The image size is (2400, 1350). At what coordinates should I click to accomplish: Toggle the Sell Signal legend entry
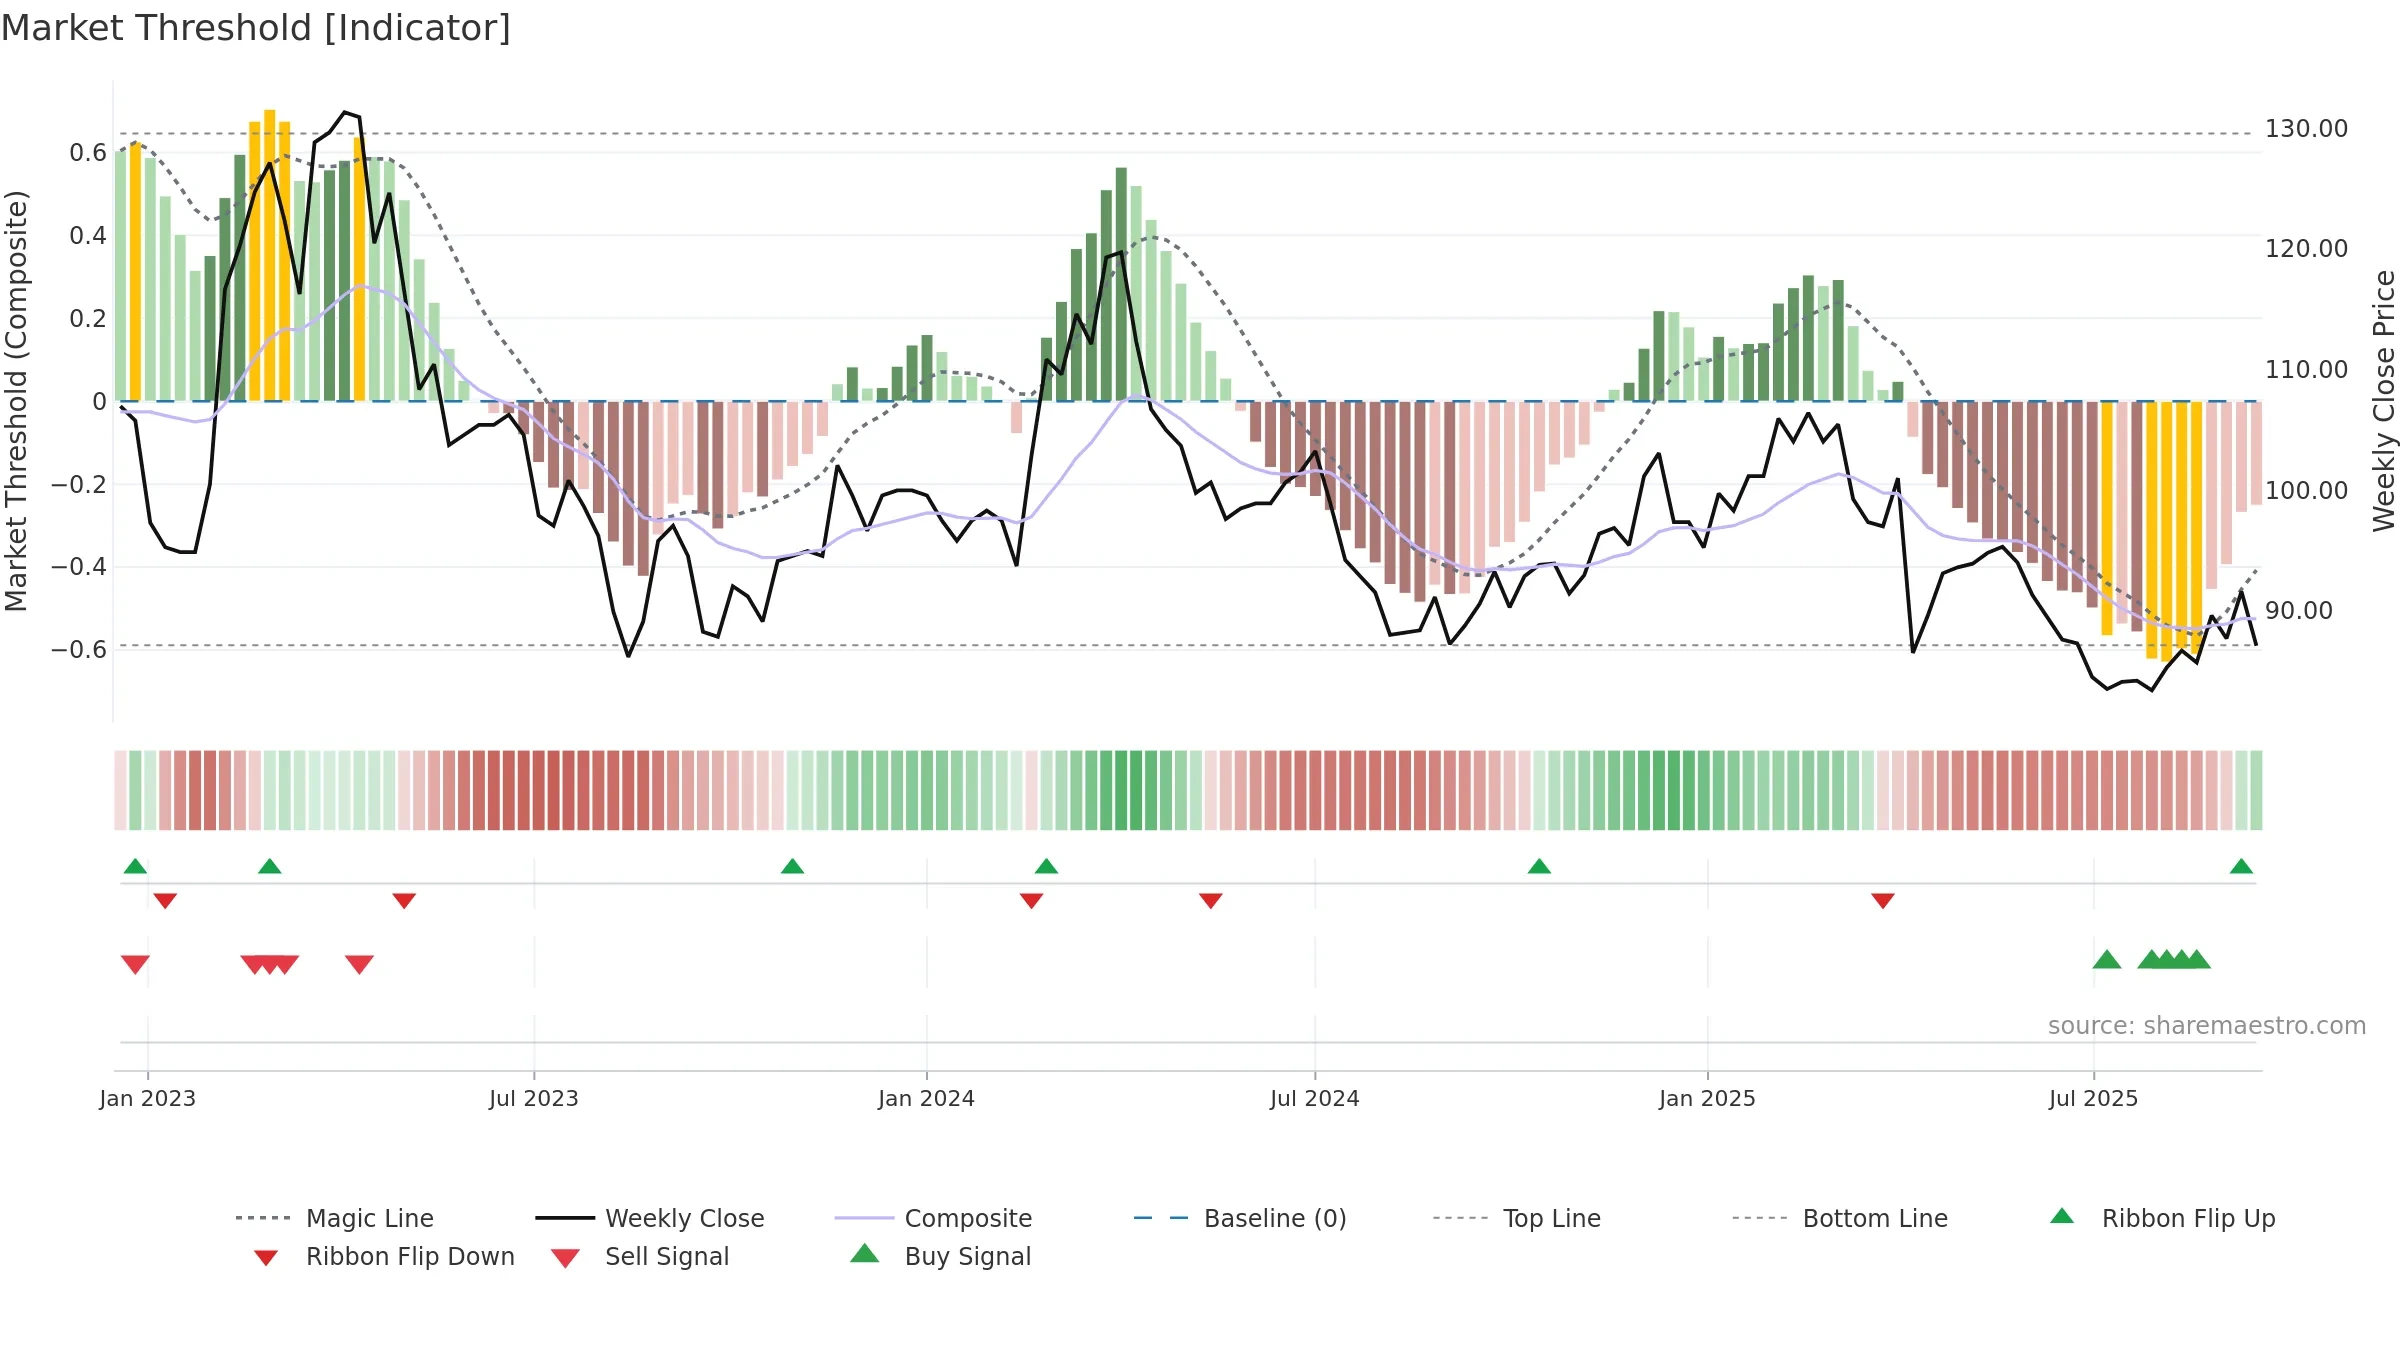(640, 1256)
